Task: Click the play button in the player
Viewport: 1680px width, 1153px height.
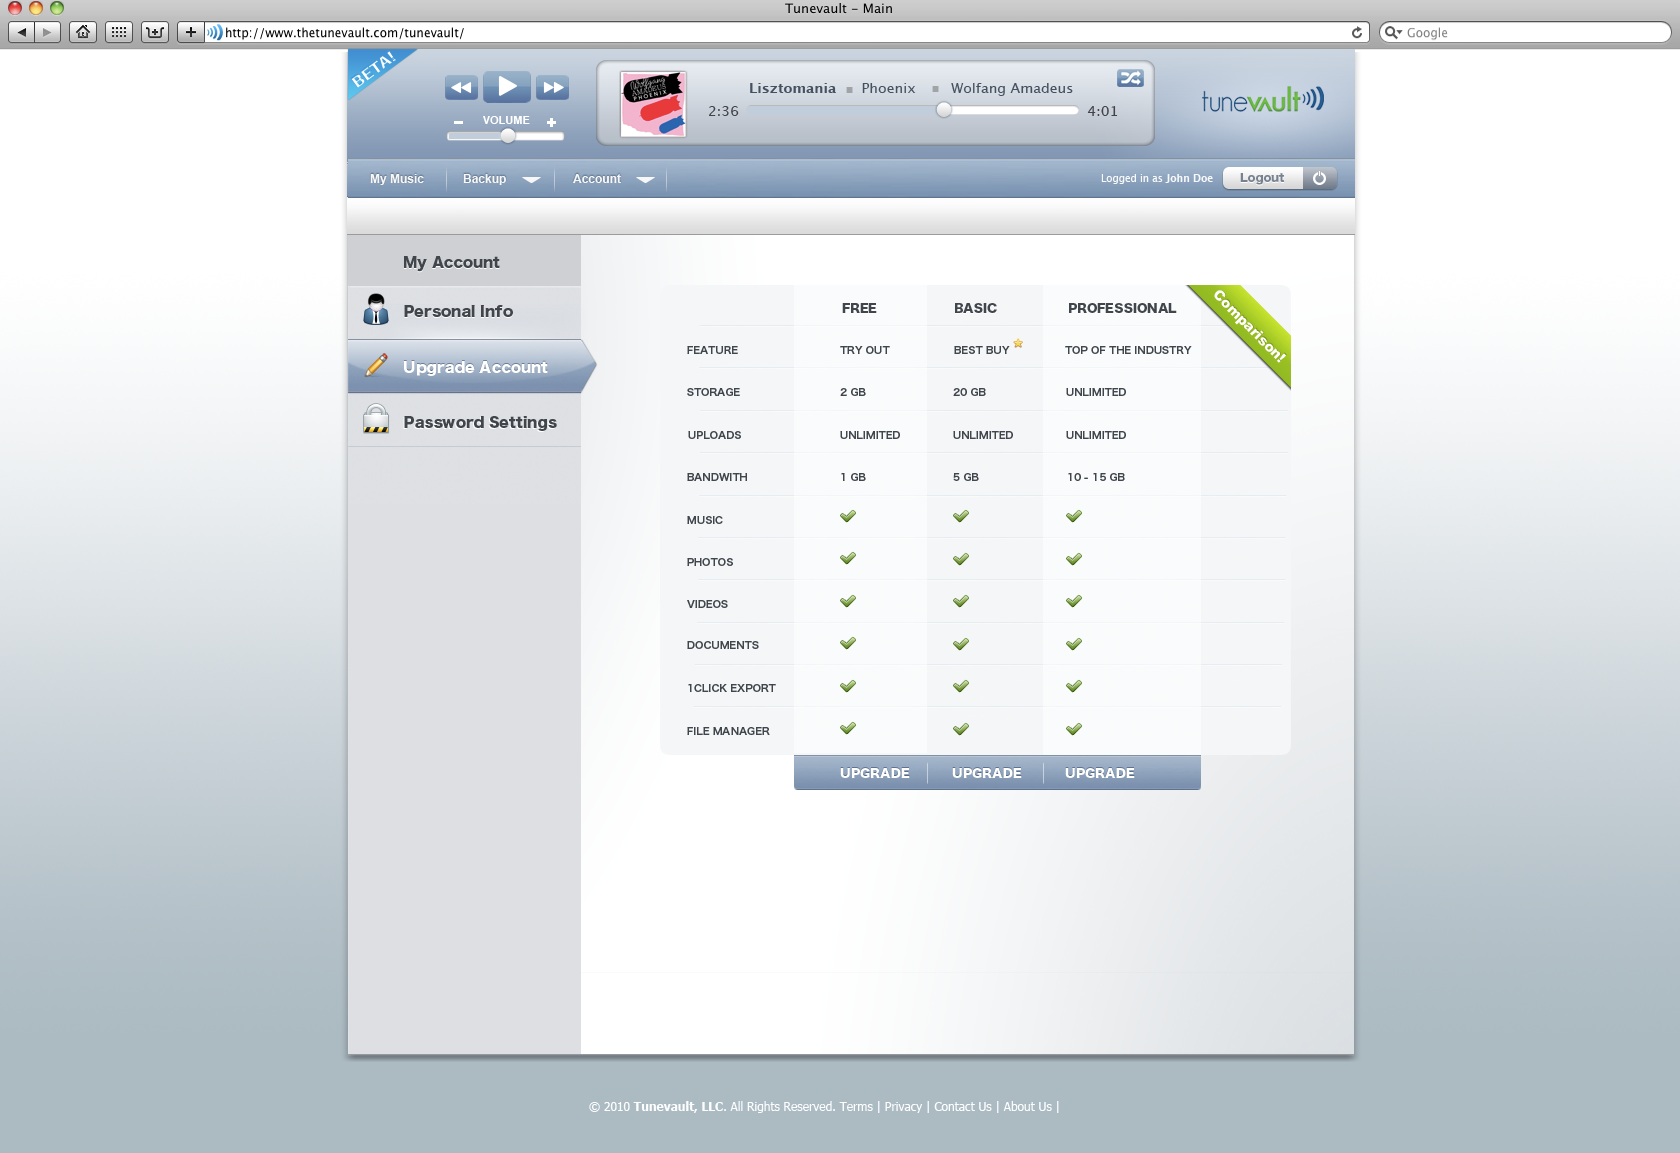Action: click(507, 87)
